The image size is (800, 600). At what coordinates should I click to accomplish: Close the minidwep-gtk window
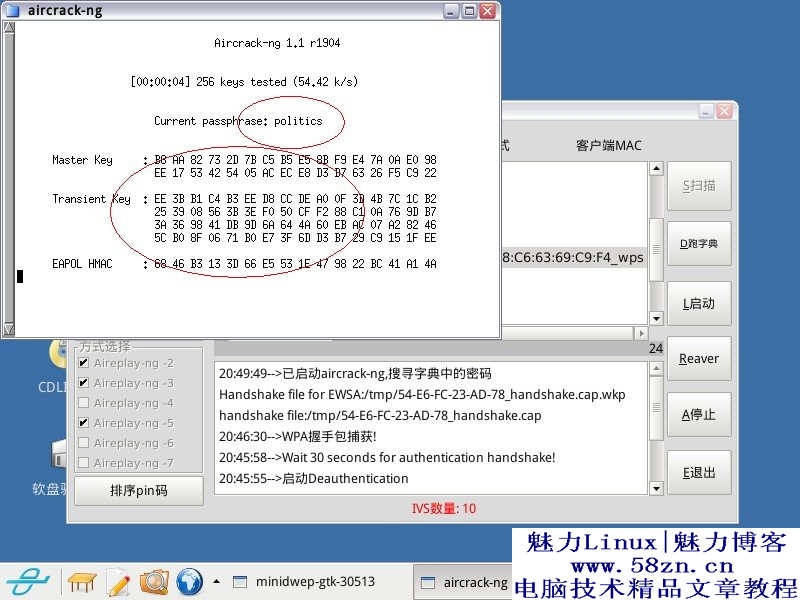(724, 111)
